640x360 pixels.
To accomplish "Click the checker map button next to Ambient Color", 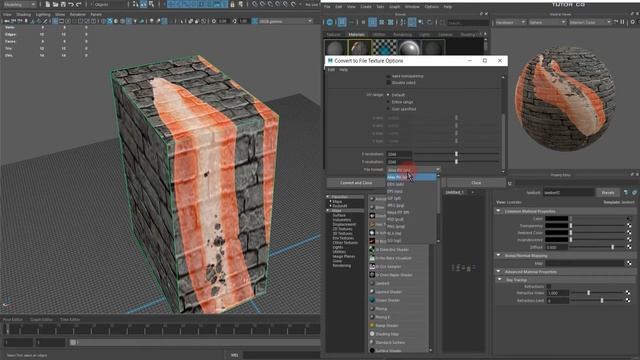I will tap(629, 233).
